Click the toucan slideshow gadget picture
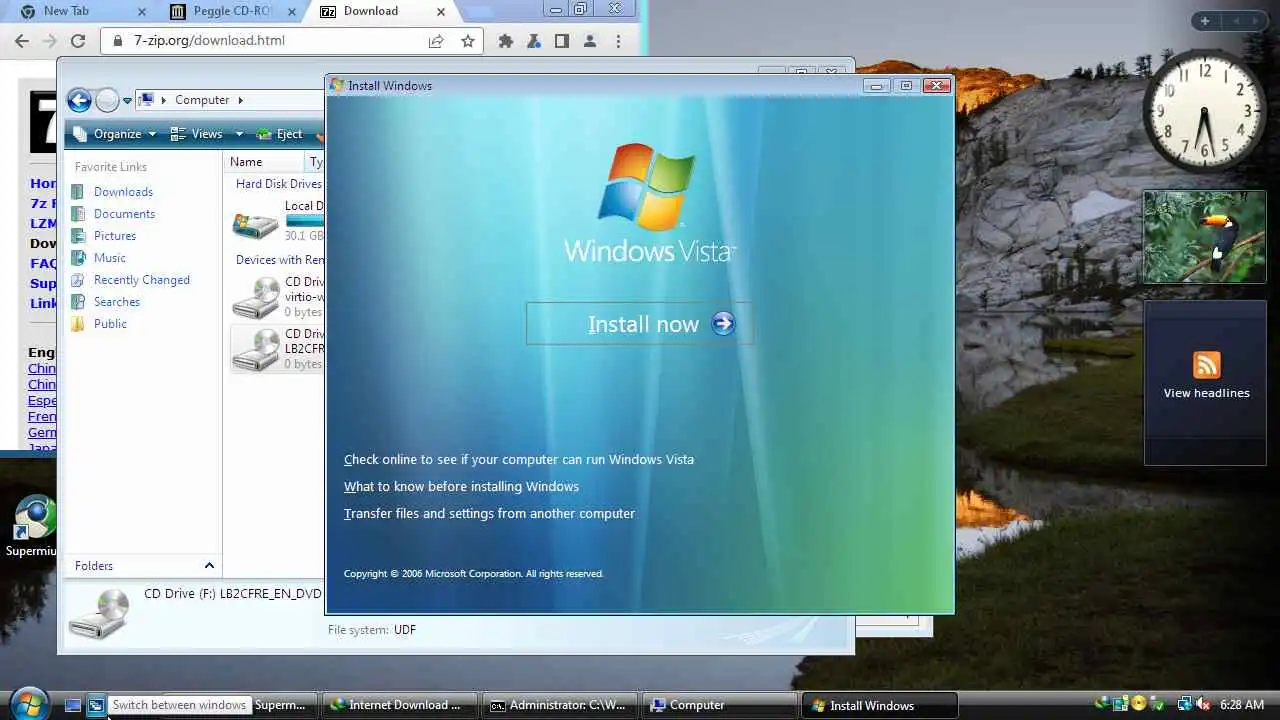 pyautogui.click(x=1205, y=237)
